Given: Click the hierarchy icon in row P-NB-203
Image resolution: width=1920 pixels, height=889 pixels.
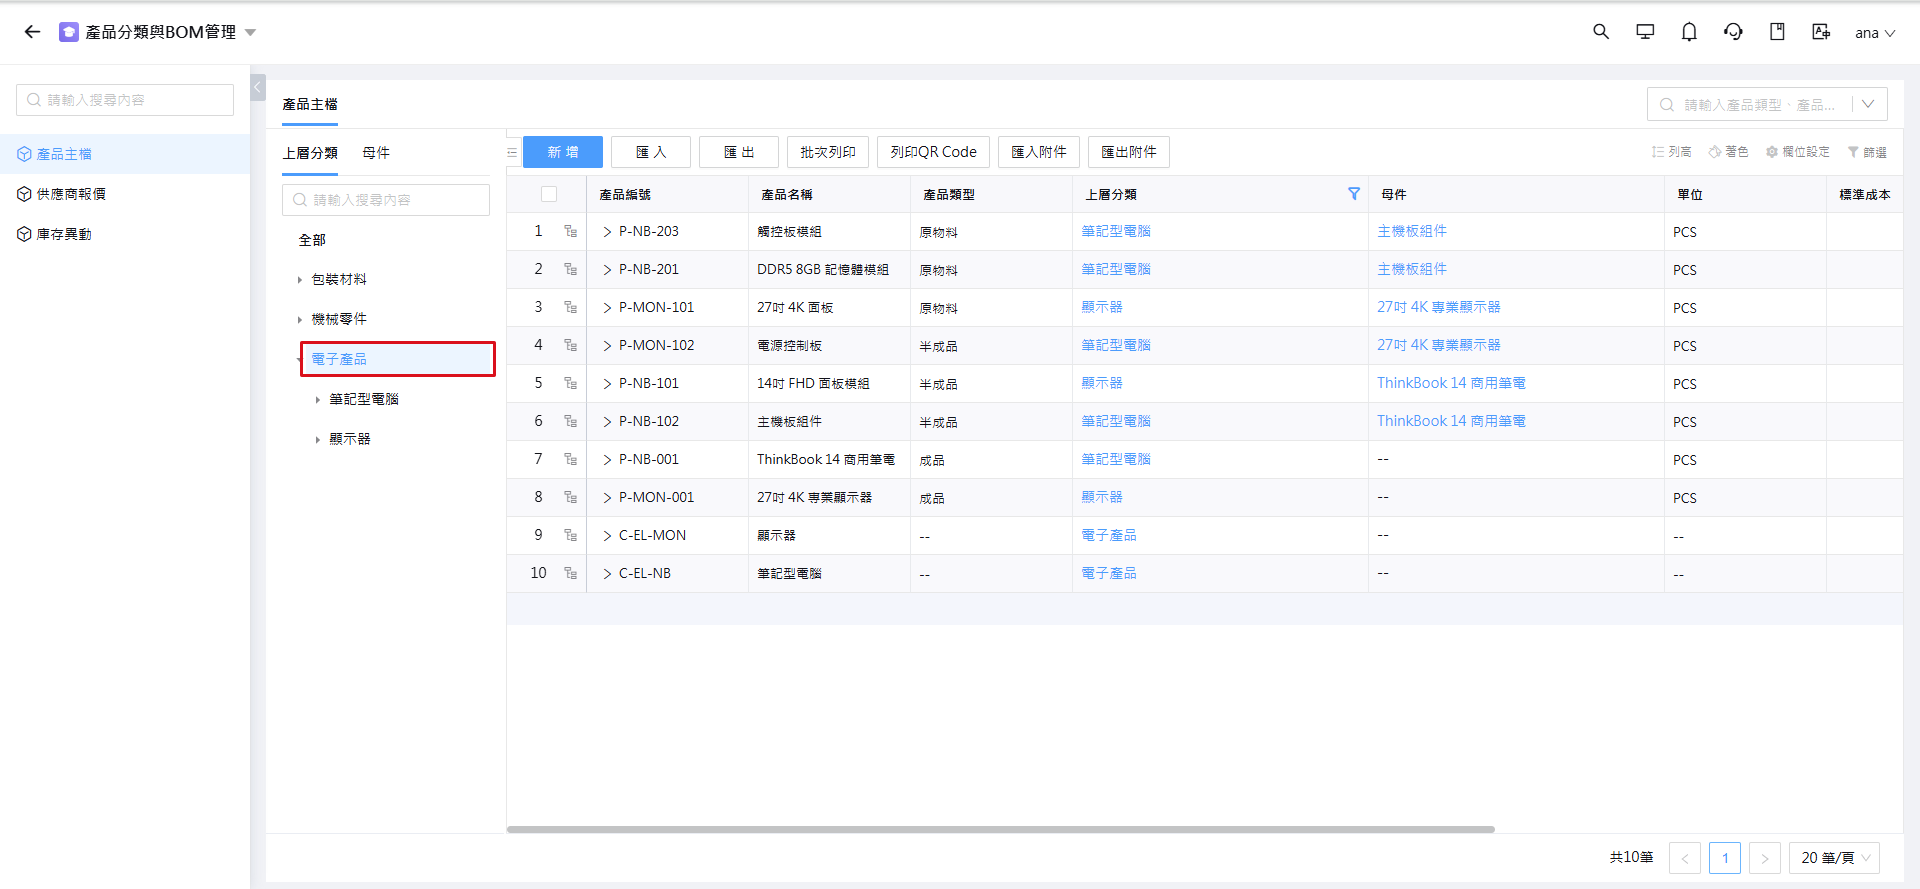Looking at the screenshot, I should click(x=570, y=231).
